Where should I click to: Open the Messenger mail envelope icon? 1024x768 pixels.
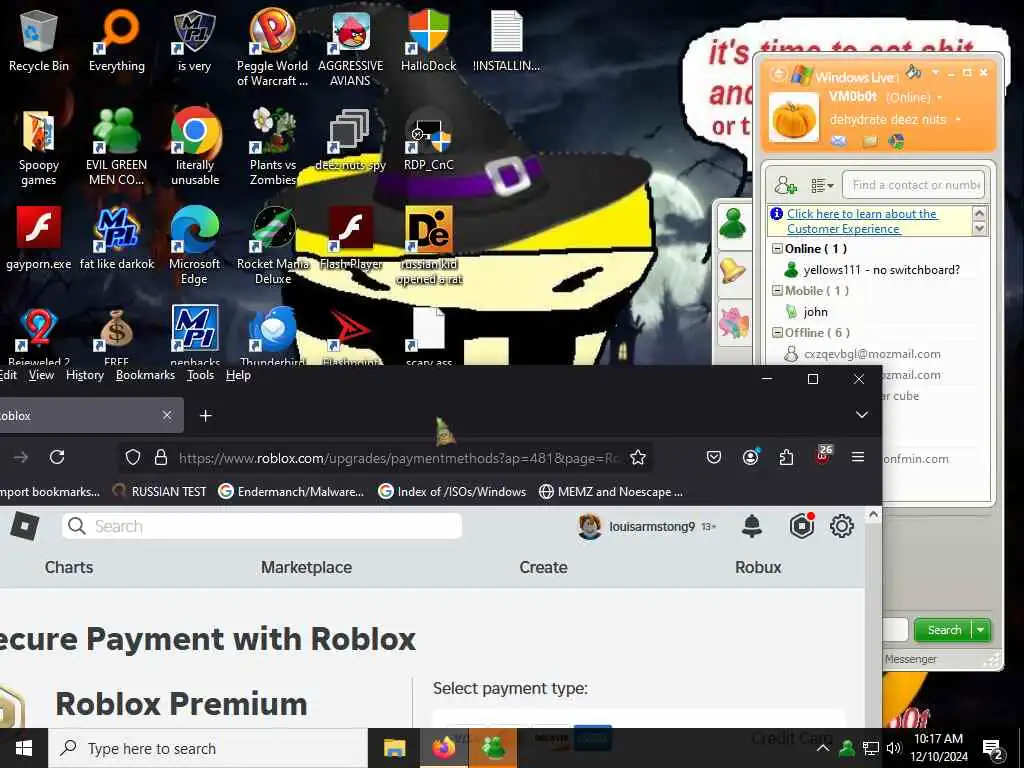(839, 140)
